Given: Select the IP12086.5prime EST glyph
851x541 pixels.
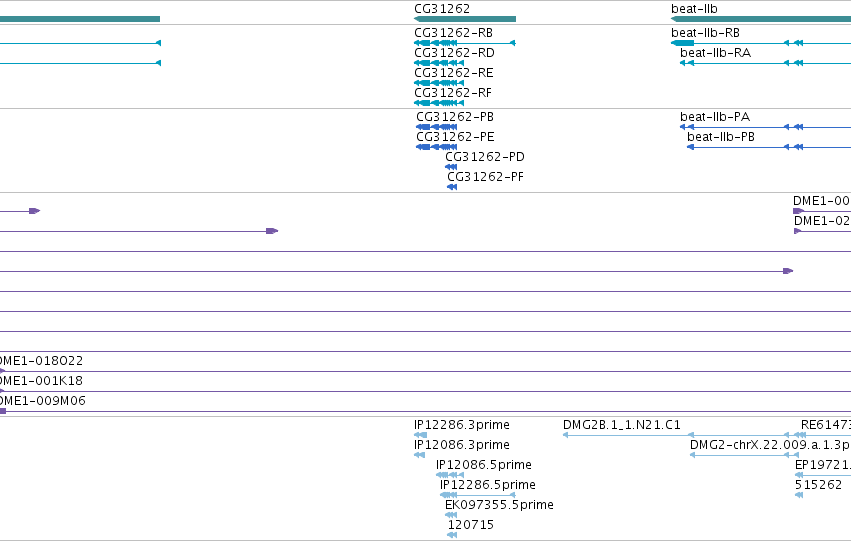Looking at the screenshot, I should [450, 475].
